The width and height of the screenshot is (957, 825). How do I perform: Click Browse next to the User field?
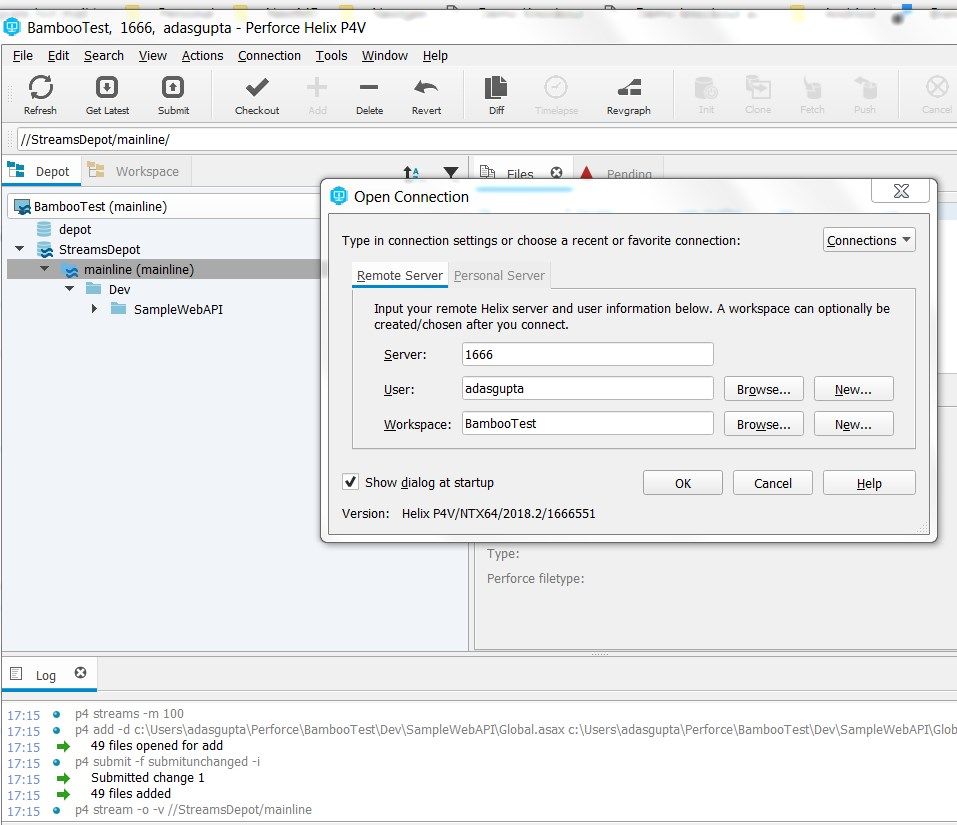pos(764,389)
